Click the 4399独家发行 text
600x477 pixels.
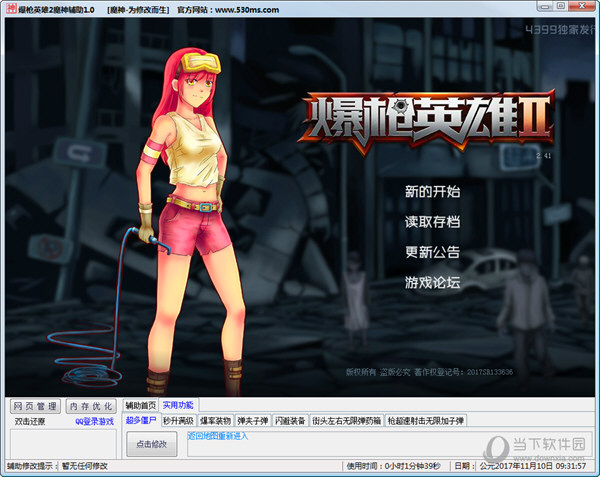(559, 30)
